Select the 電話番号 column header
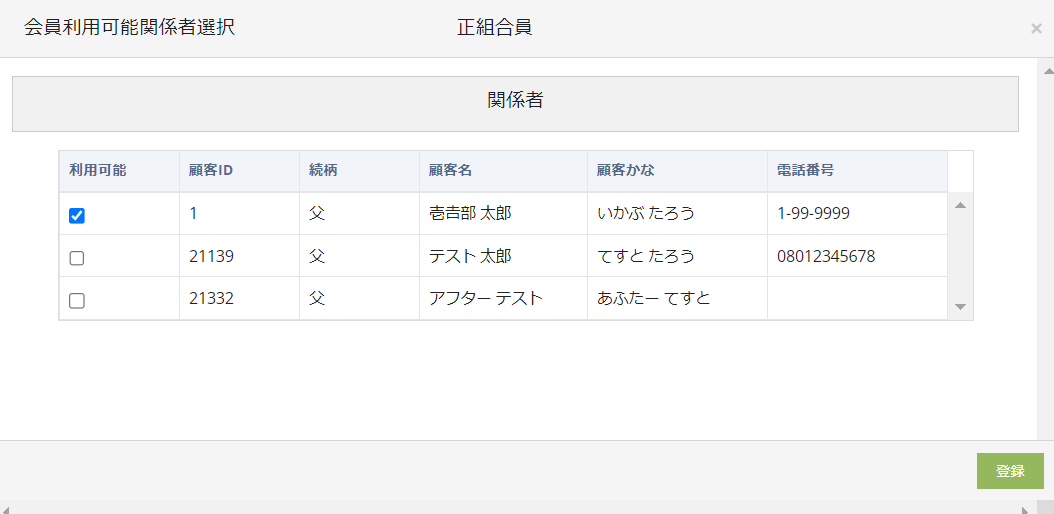The image size is (1054, 514). (806, 170)
